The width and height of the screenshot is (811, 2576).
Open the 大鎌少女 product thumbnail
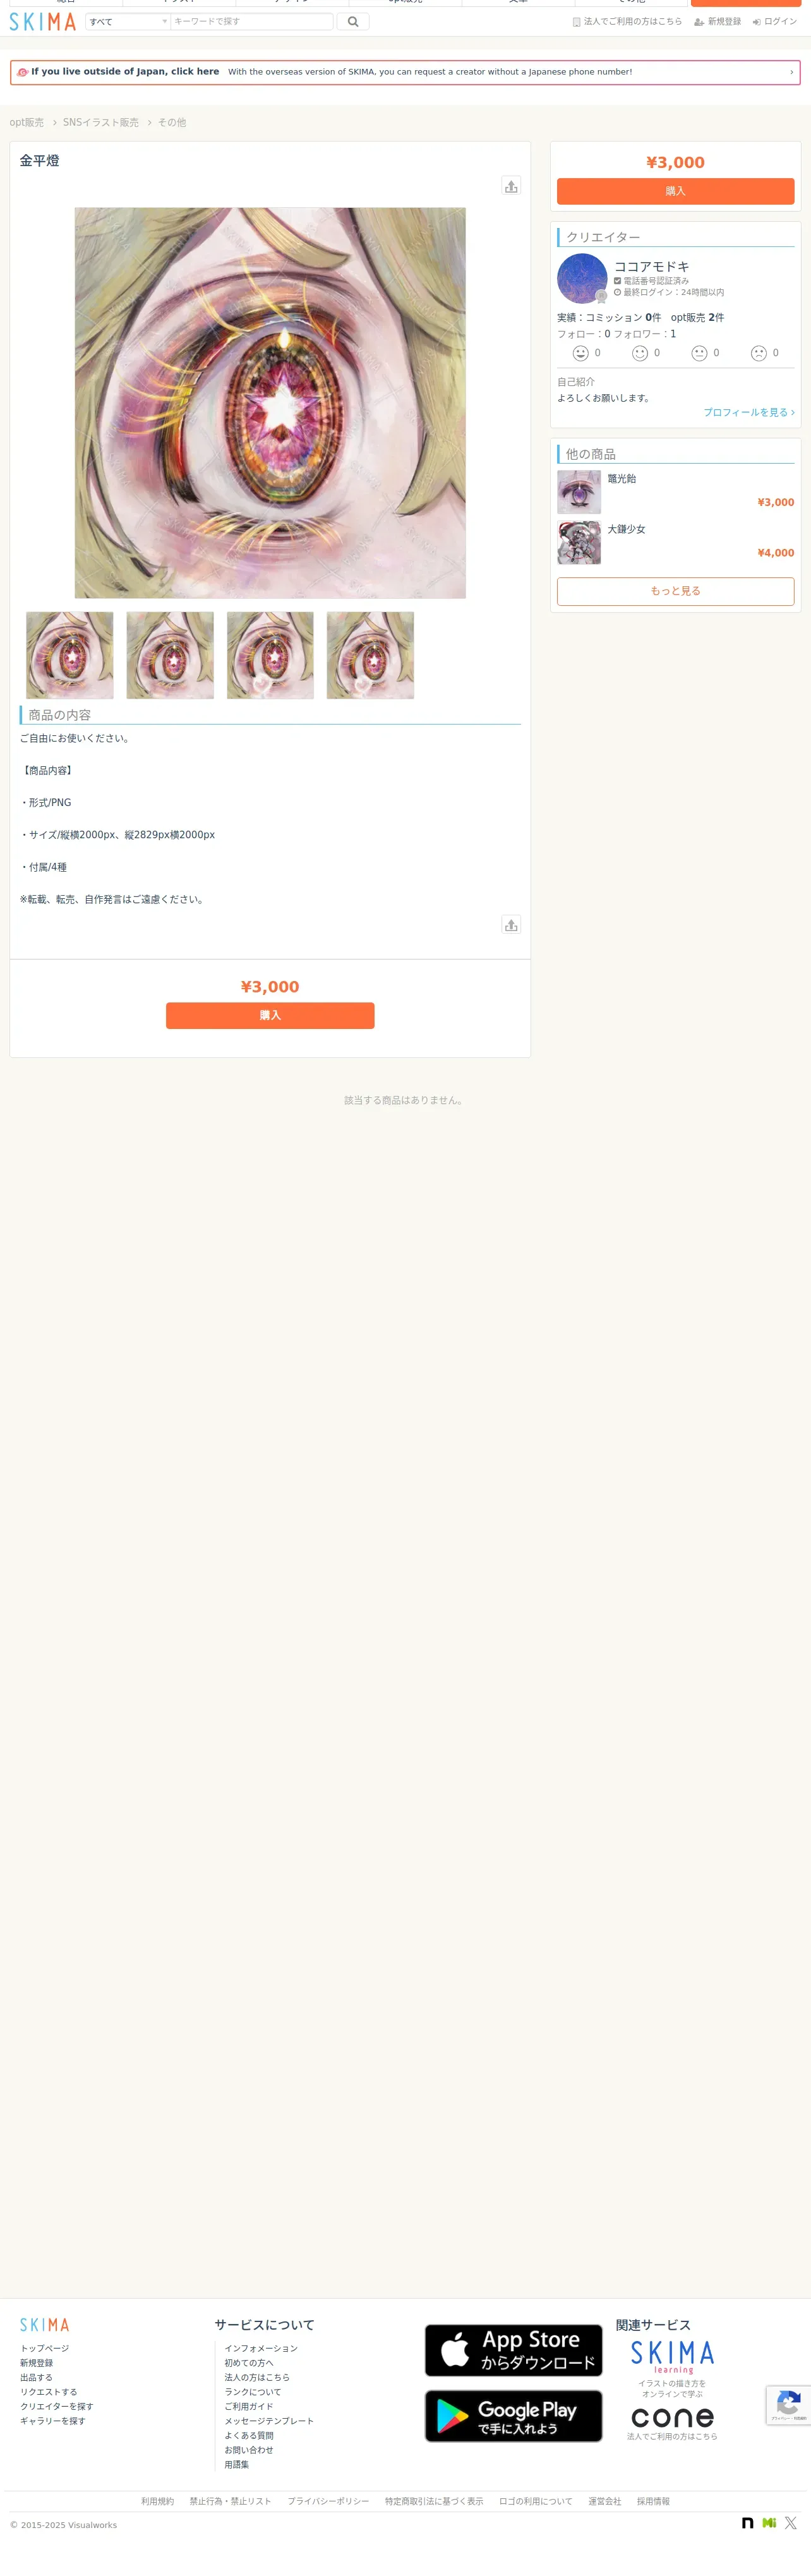(579, 542)
